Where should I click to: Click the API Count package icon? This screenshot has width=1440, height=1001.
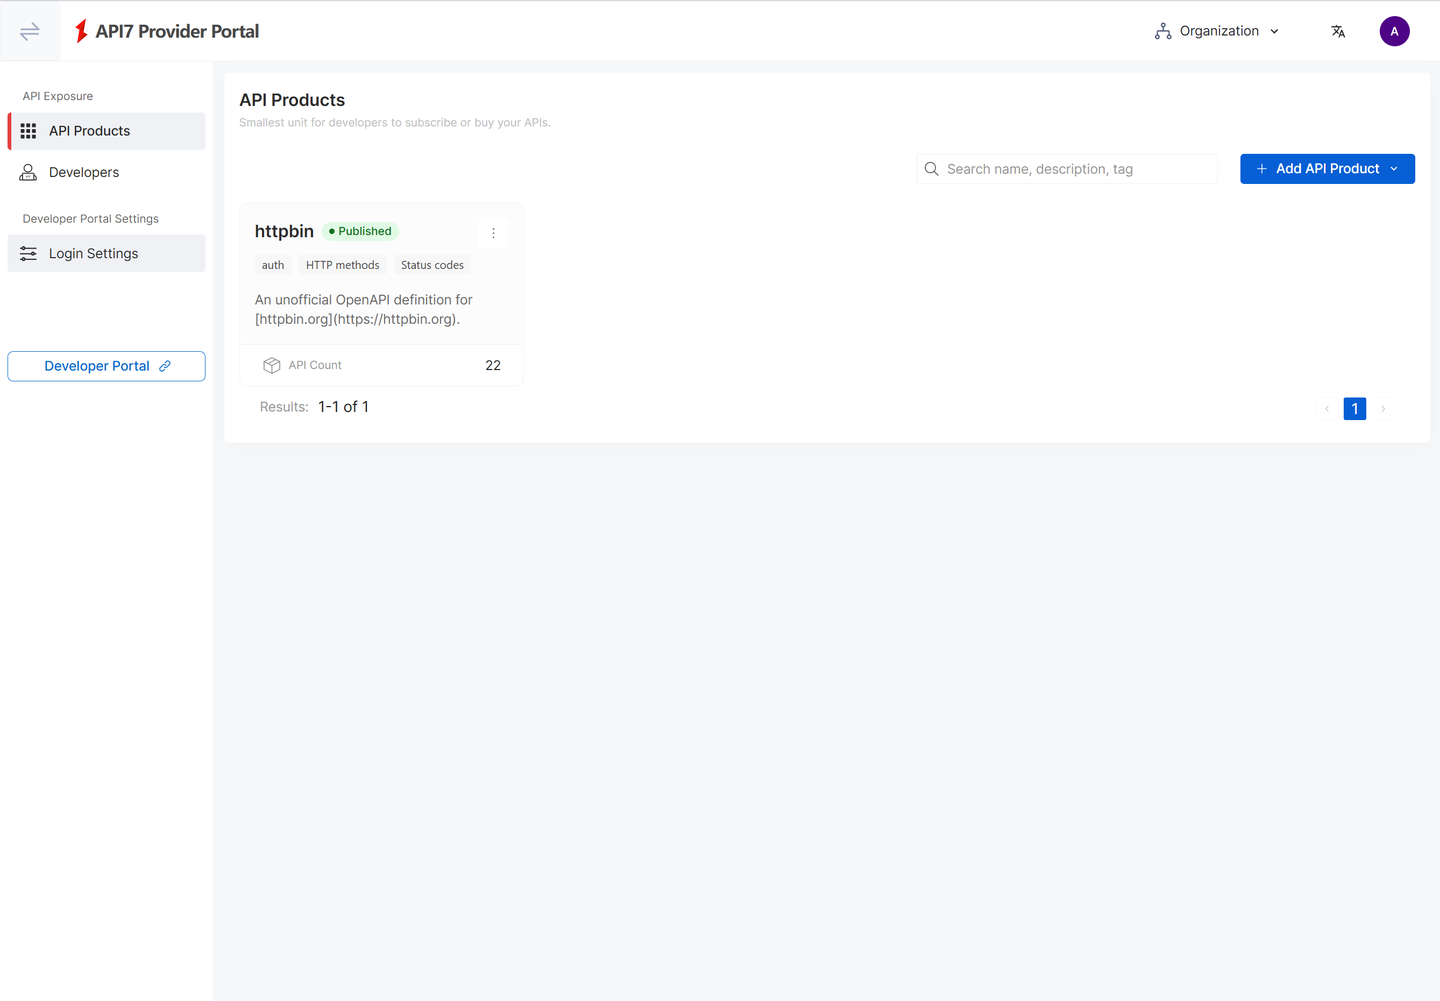[x=271, y=364]
